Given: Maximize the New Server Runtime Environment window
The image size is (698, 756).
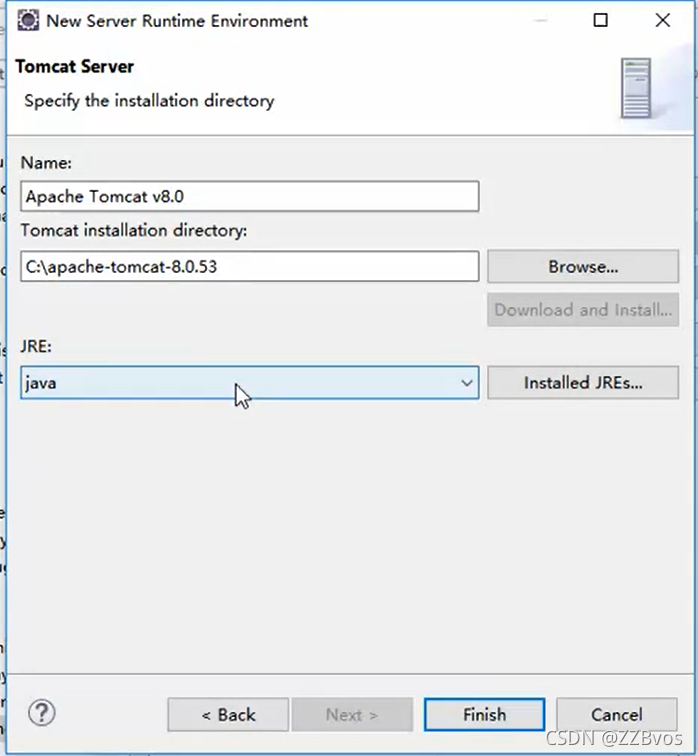Looking at the screenshot, I should coord(600,20).
